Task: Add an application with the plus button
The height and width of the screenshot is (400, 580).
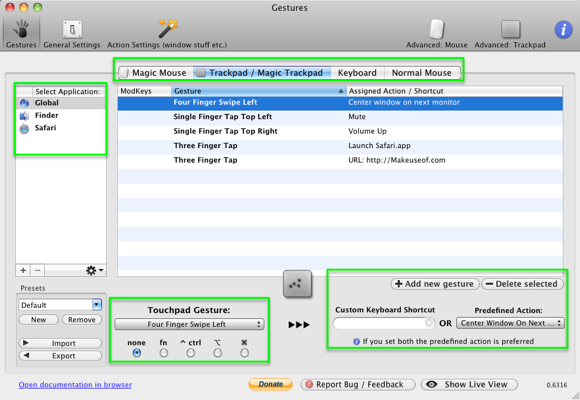Action: 23,270
